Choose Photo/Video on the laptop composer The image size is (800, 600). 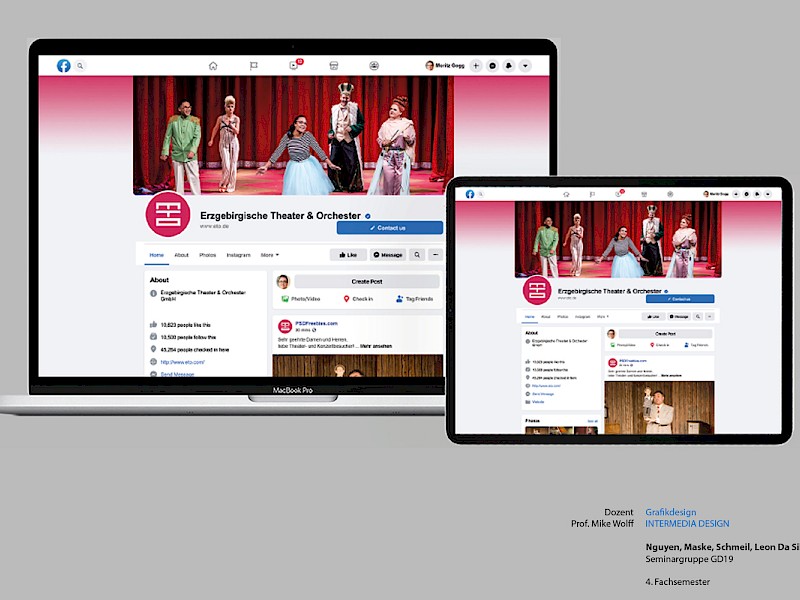301,299
